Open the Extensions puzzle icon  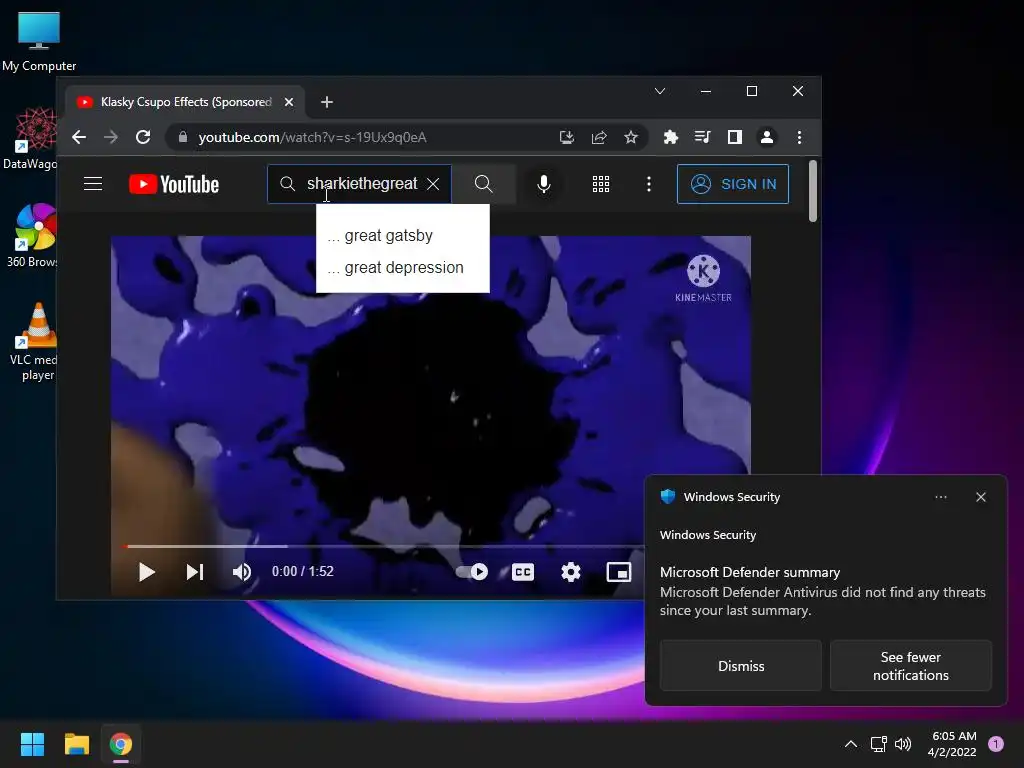point(671,137)
